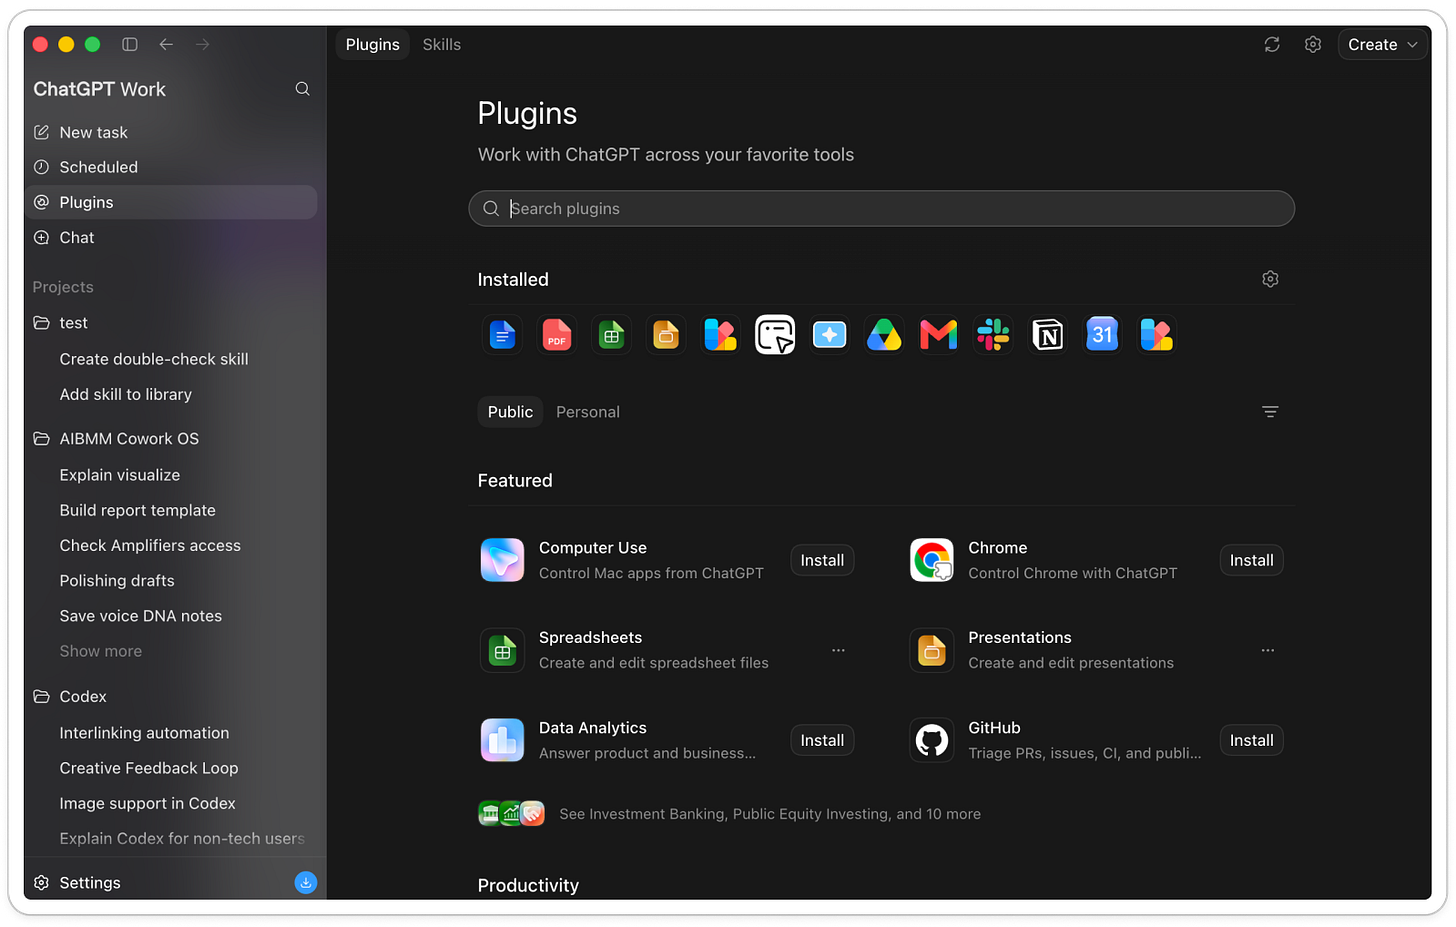Viewport: 1456px width, 927px height.
Task: Go back with the left arrow
Action: point(166,44)
